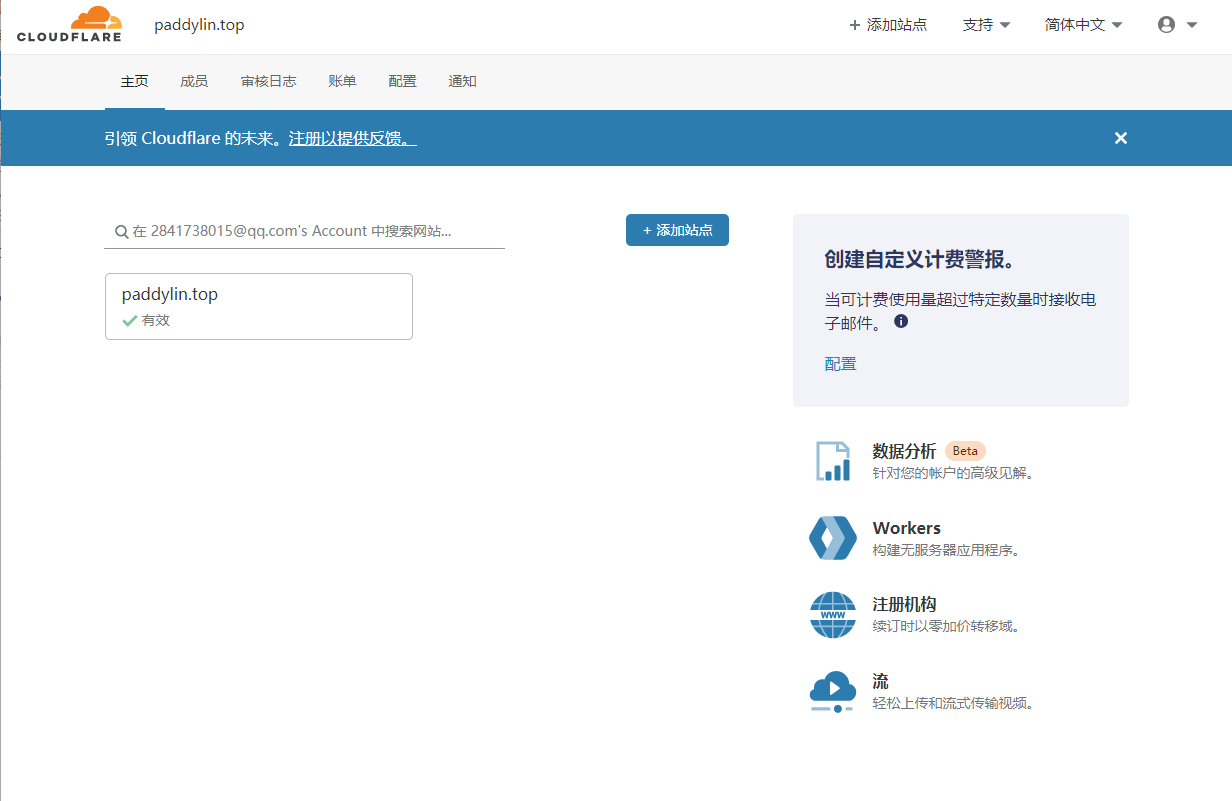Click the Beta badge next to 数据分析
1232x801 pixels.
click(965, 451)
